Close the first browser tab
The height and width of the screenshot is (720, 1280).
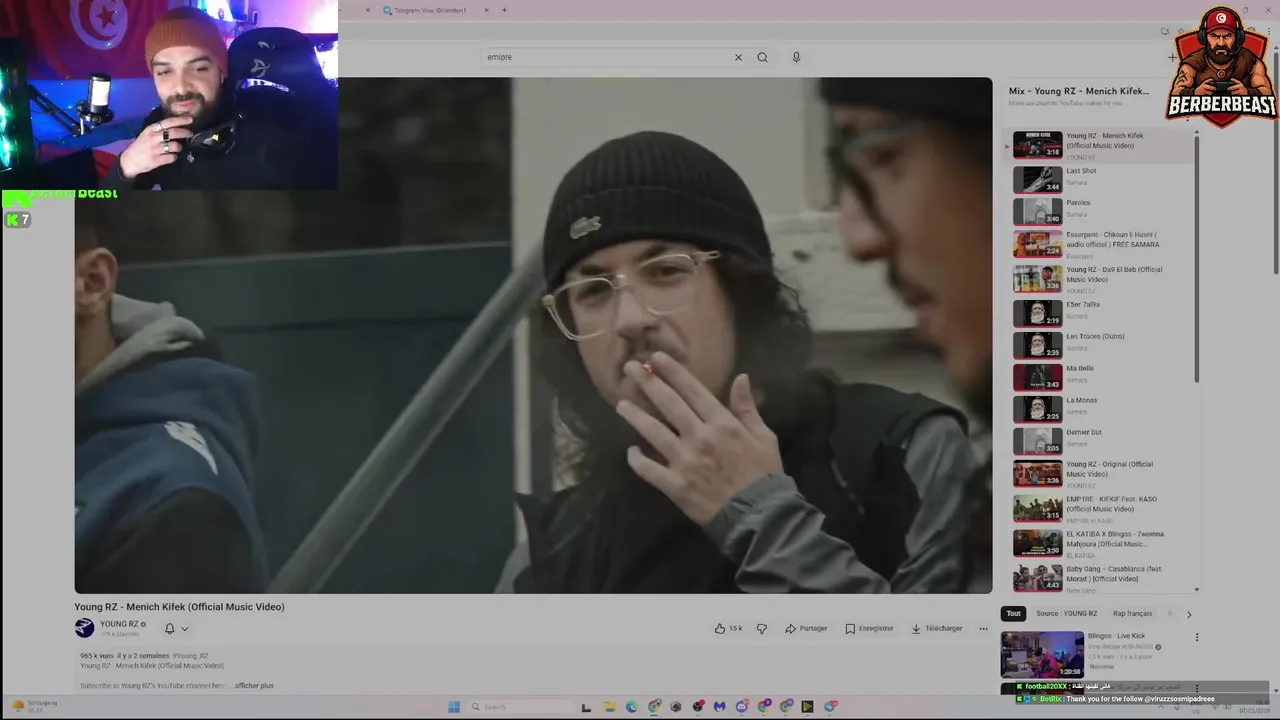[x=368, y=10]
